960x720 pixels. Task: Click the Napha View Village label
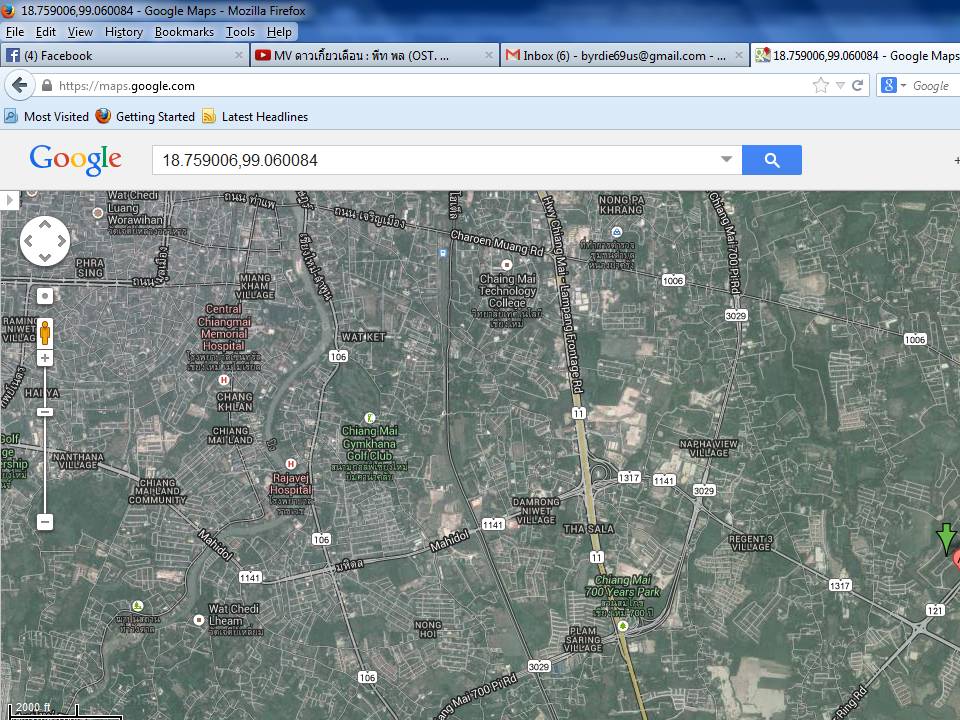coord(708,448)
